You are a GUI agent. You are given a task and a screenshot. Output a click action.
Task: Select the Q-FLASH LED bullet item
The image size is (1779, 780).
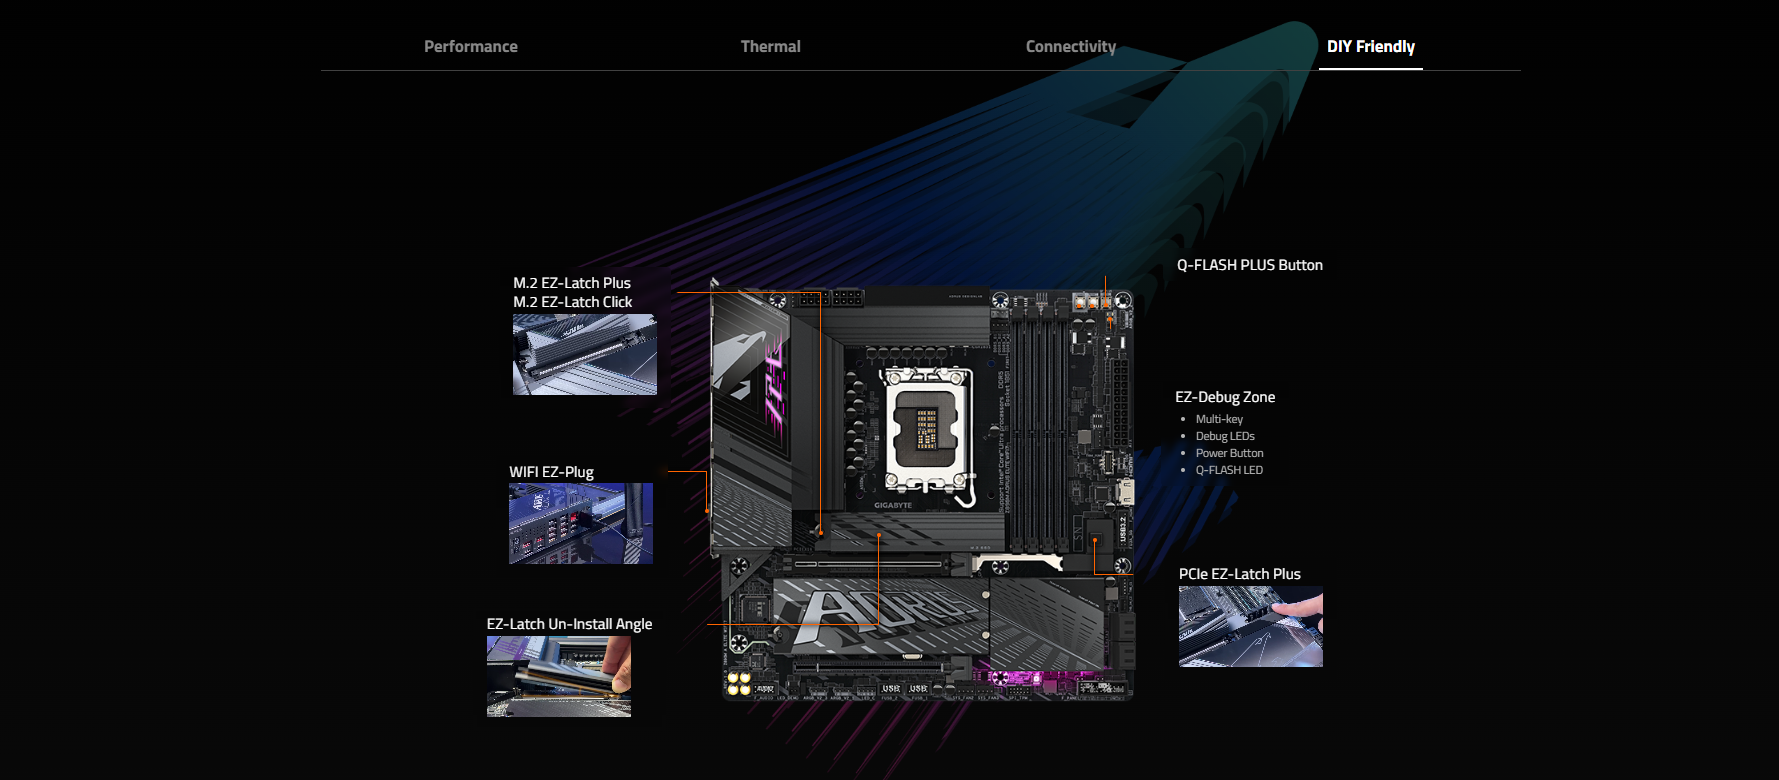[x=1229, y=470]
